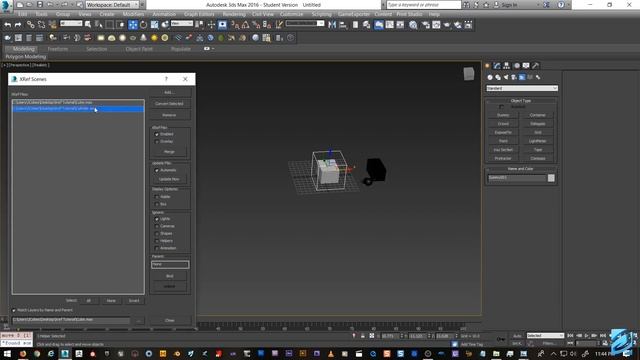Click the object color swatch in Name and Color
Image resolution: width=640 pixels, height=360 pixels.
pos(551,178)
